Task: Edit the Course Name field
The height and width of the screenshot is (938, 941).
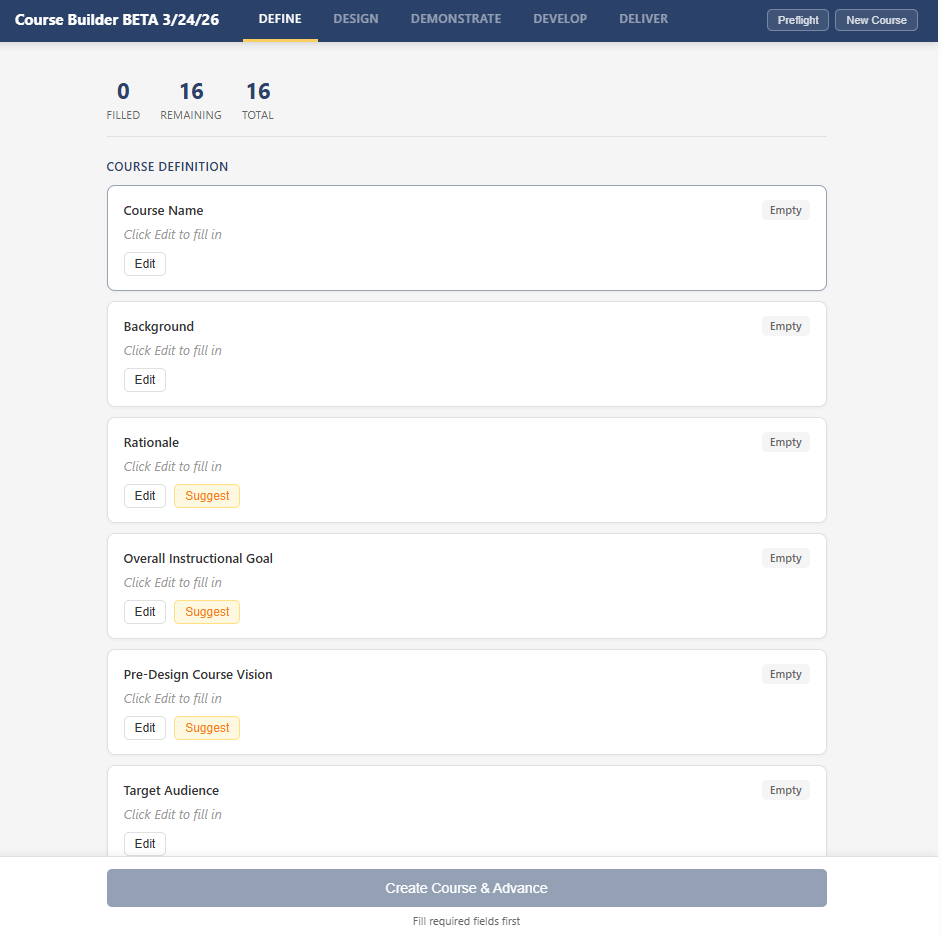Action: [x=145, y=264]
